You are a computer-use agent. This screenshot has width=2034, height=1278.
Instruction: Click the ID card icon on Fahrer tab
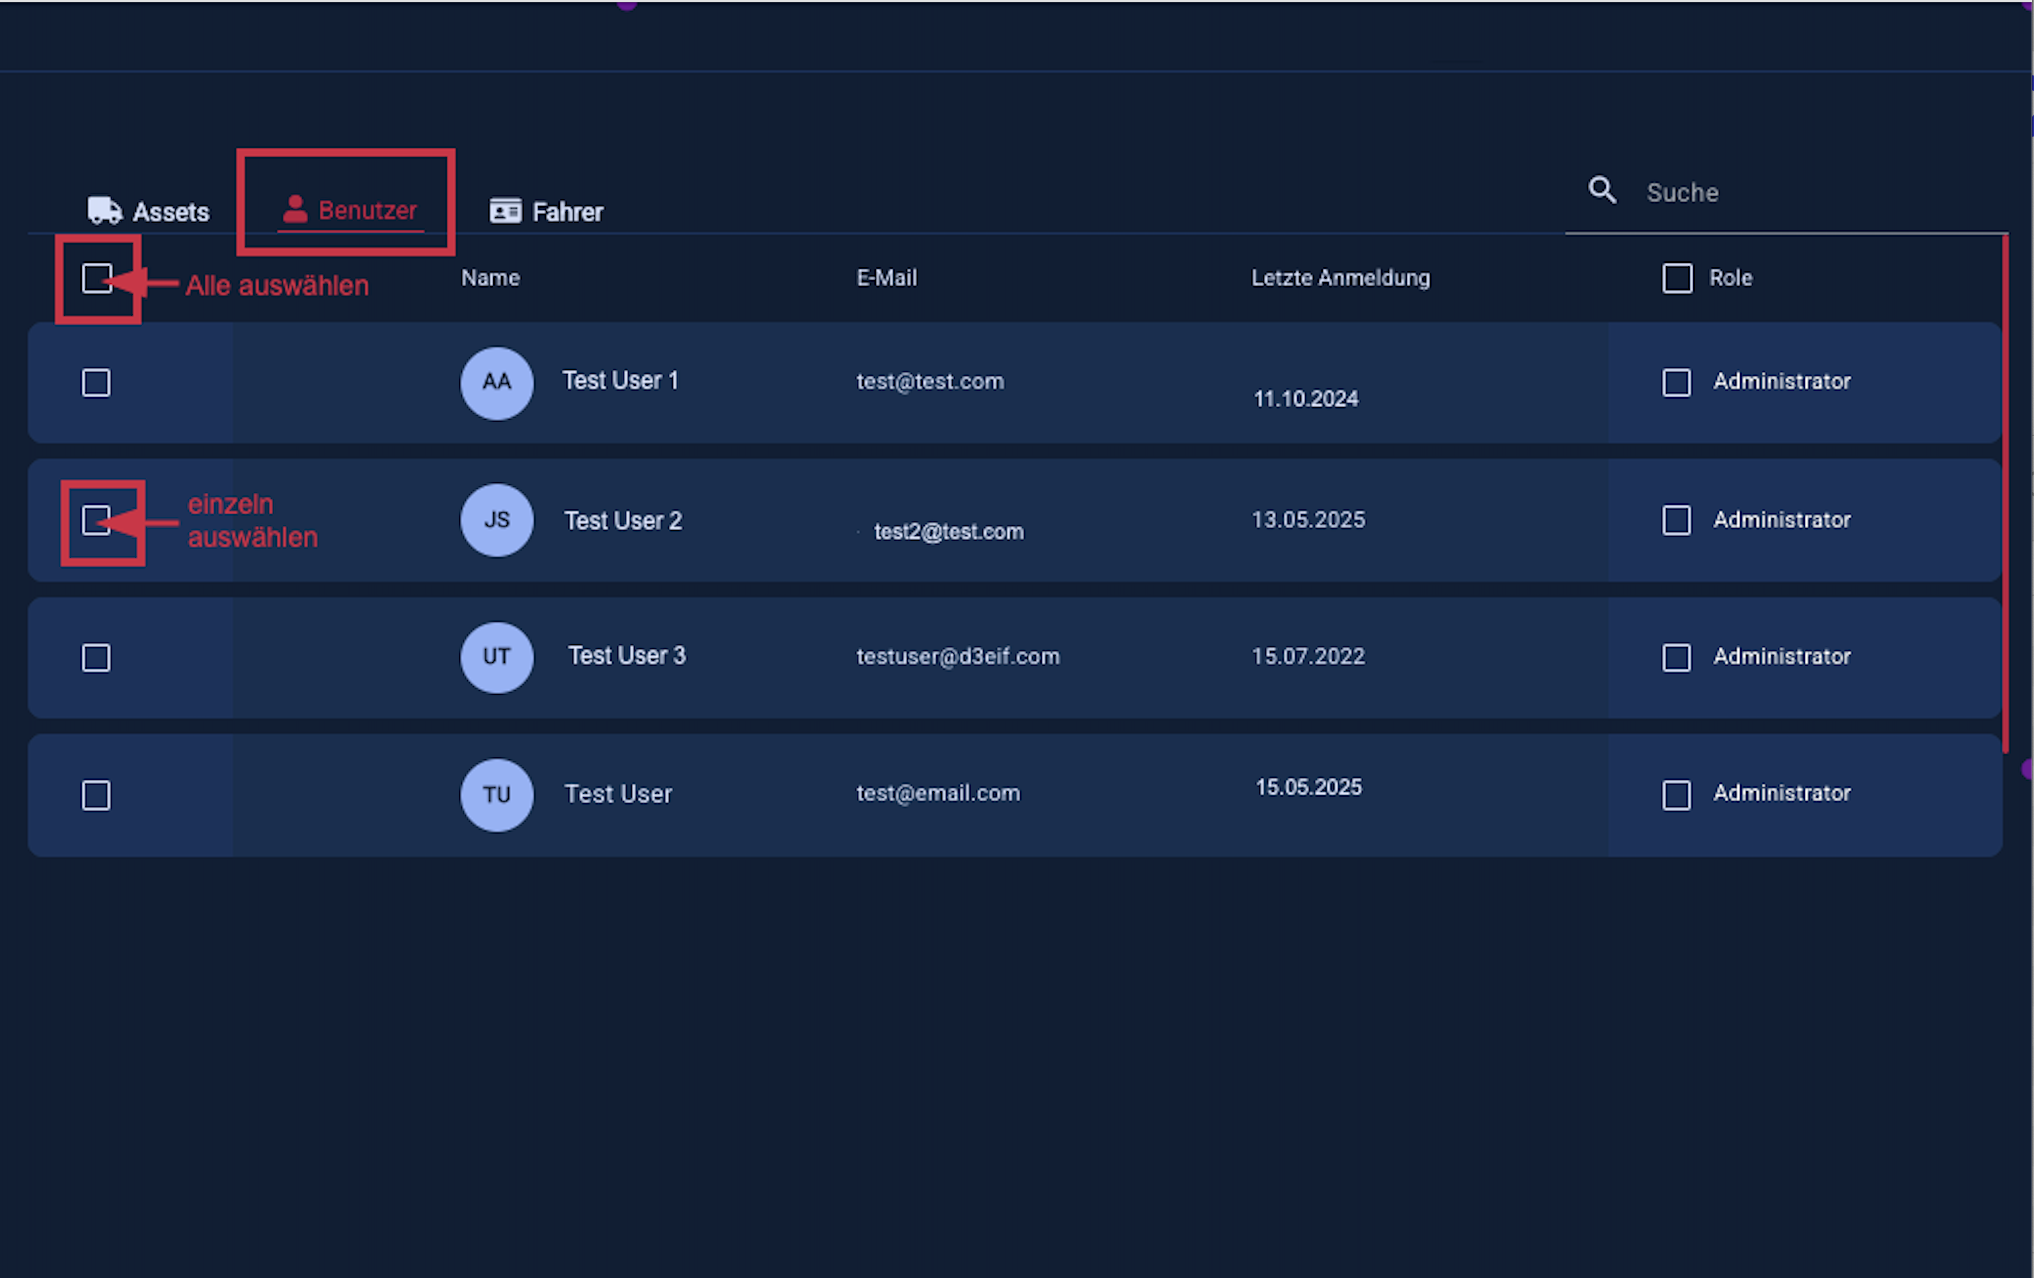point(505,211)
